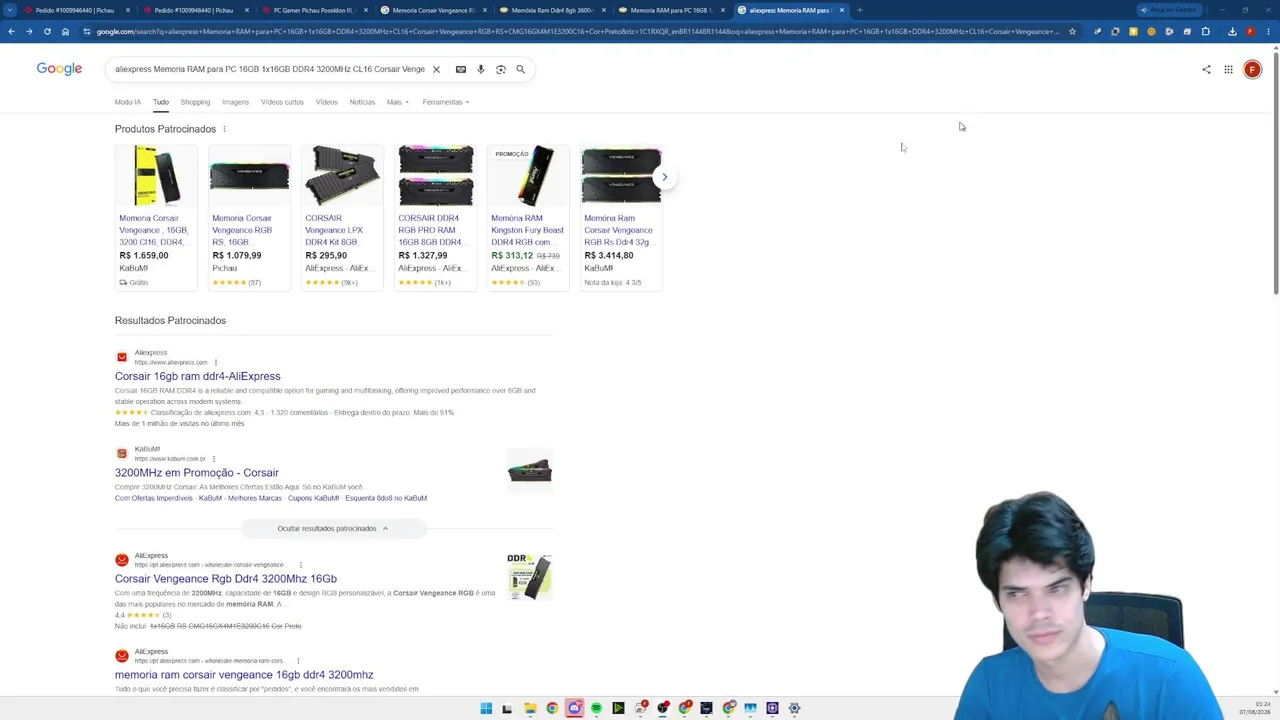
Task: Open the R$ 1.659,00 KaBuM Corsair Vengeance product
Action: click(156, 217)
